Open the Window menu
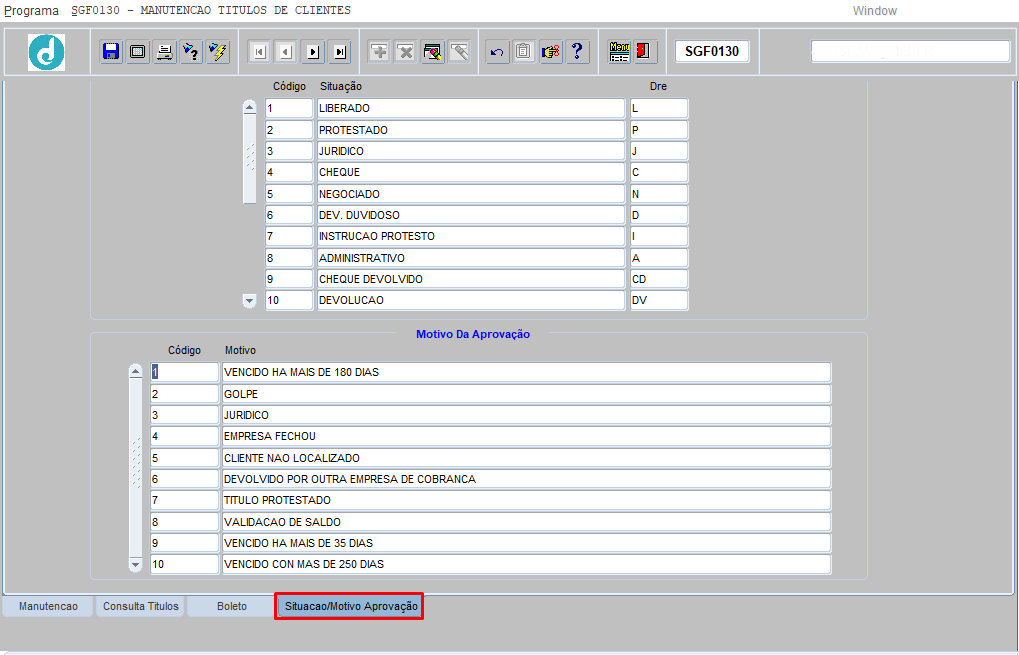This screenshot has width=1019, height=655. pyautogui.click(x=874, y=10)
